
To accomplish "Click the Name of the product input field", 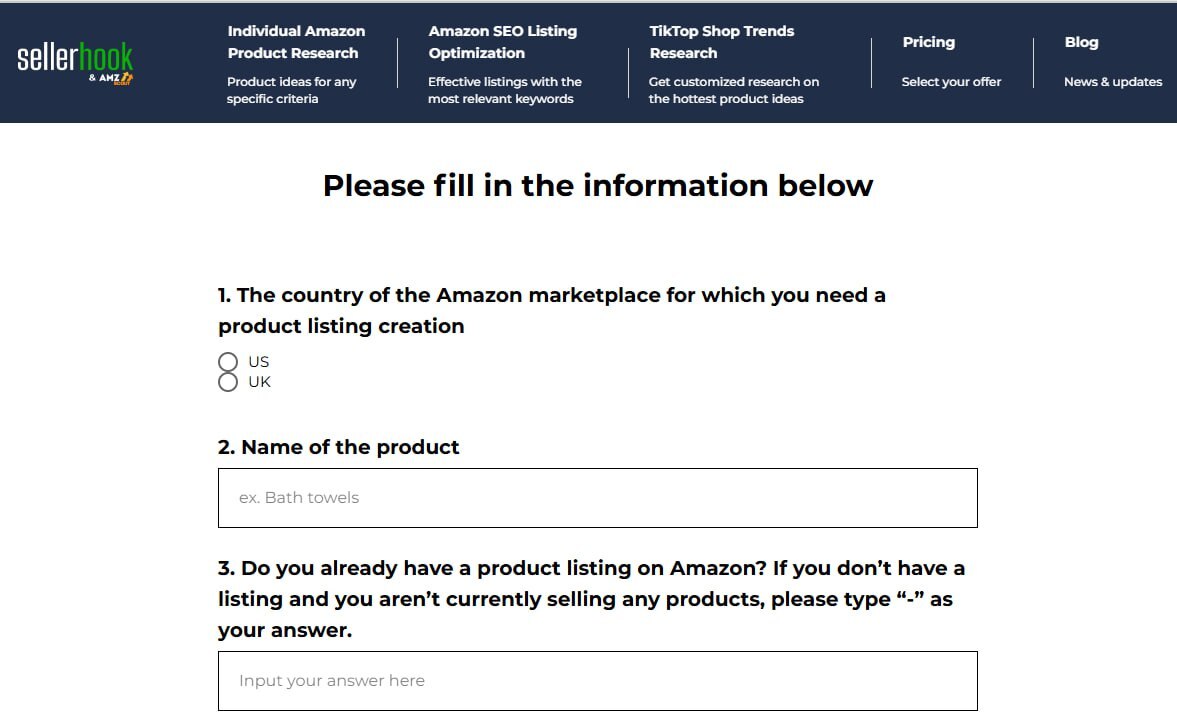I will click(x=597, y=497).
